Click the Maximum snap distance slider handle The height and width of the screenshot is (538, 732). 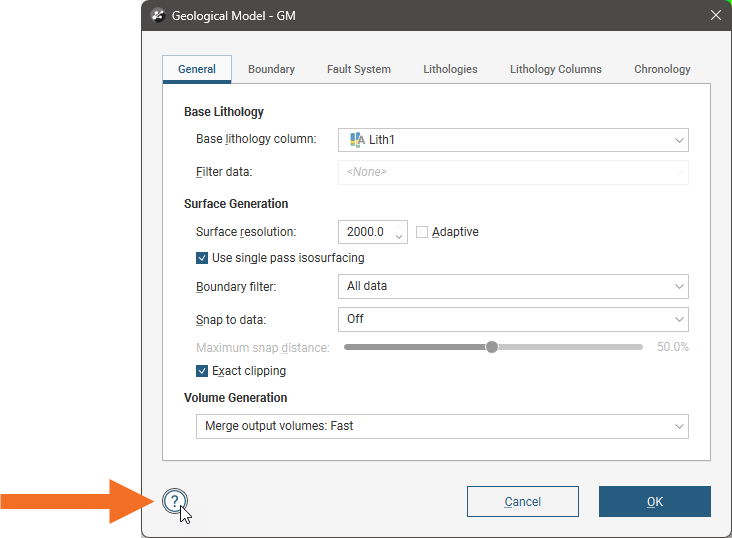tap(491, 347)
